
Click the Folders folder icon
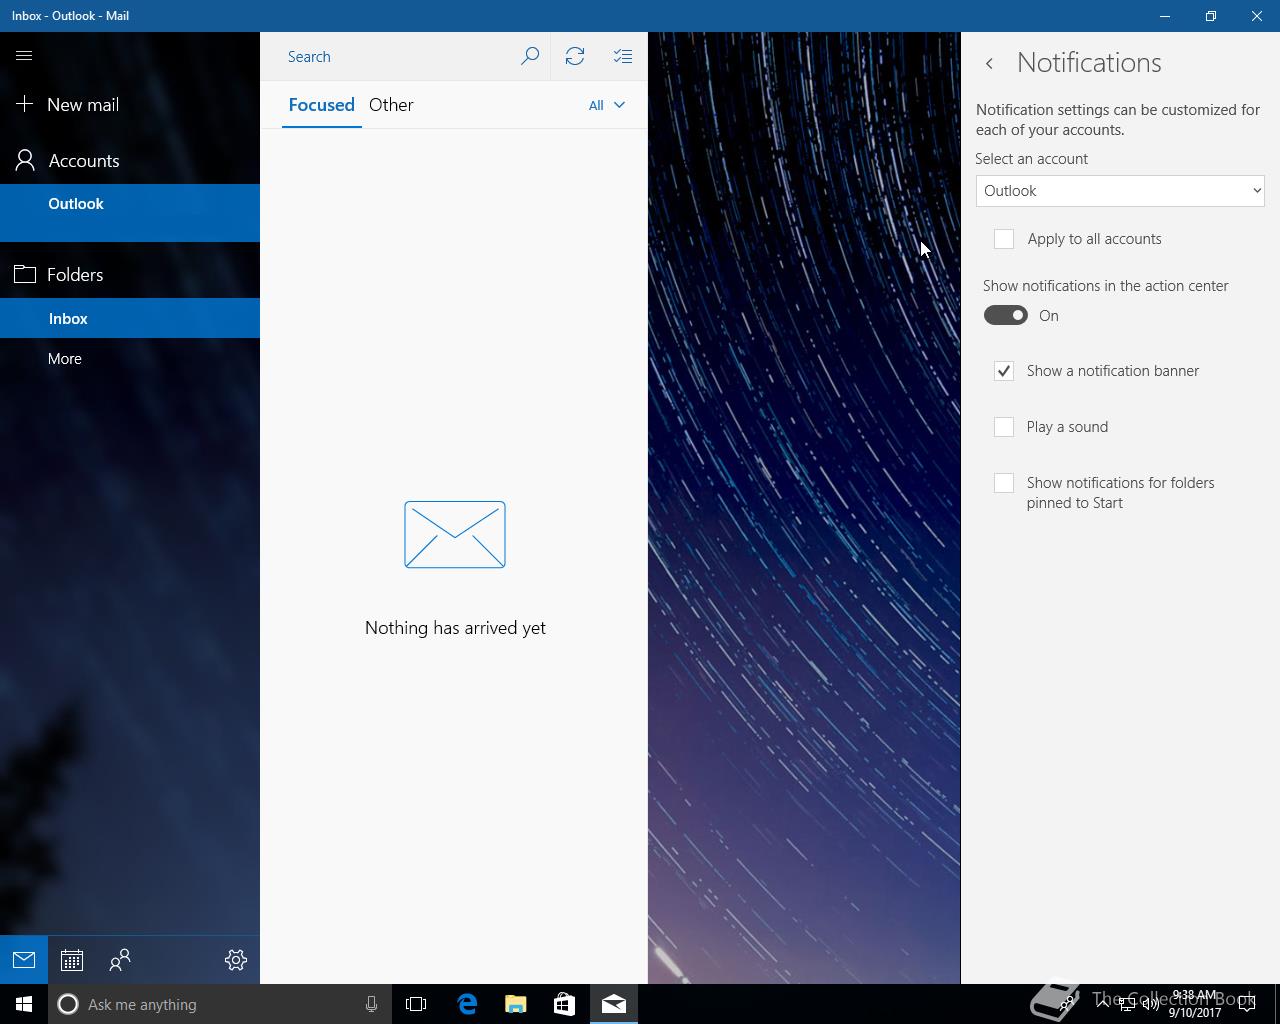25,274
